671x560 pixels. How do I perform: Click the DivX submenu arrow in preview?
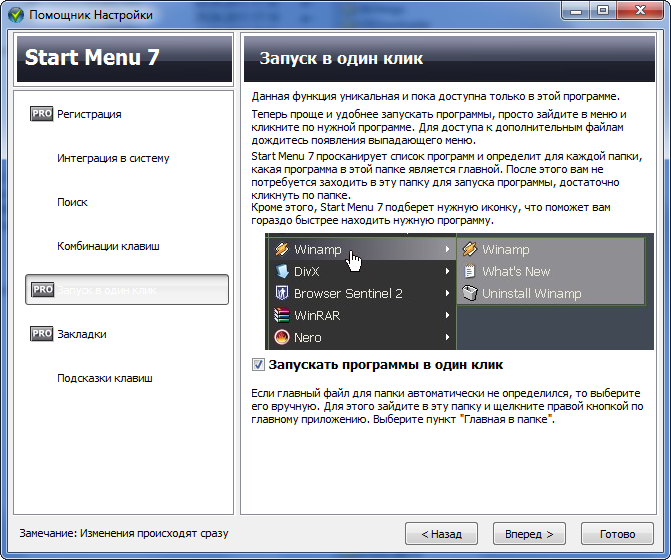pyautogui.click(x=447, y=271)
